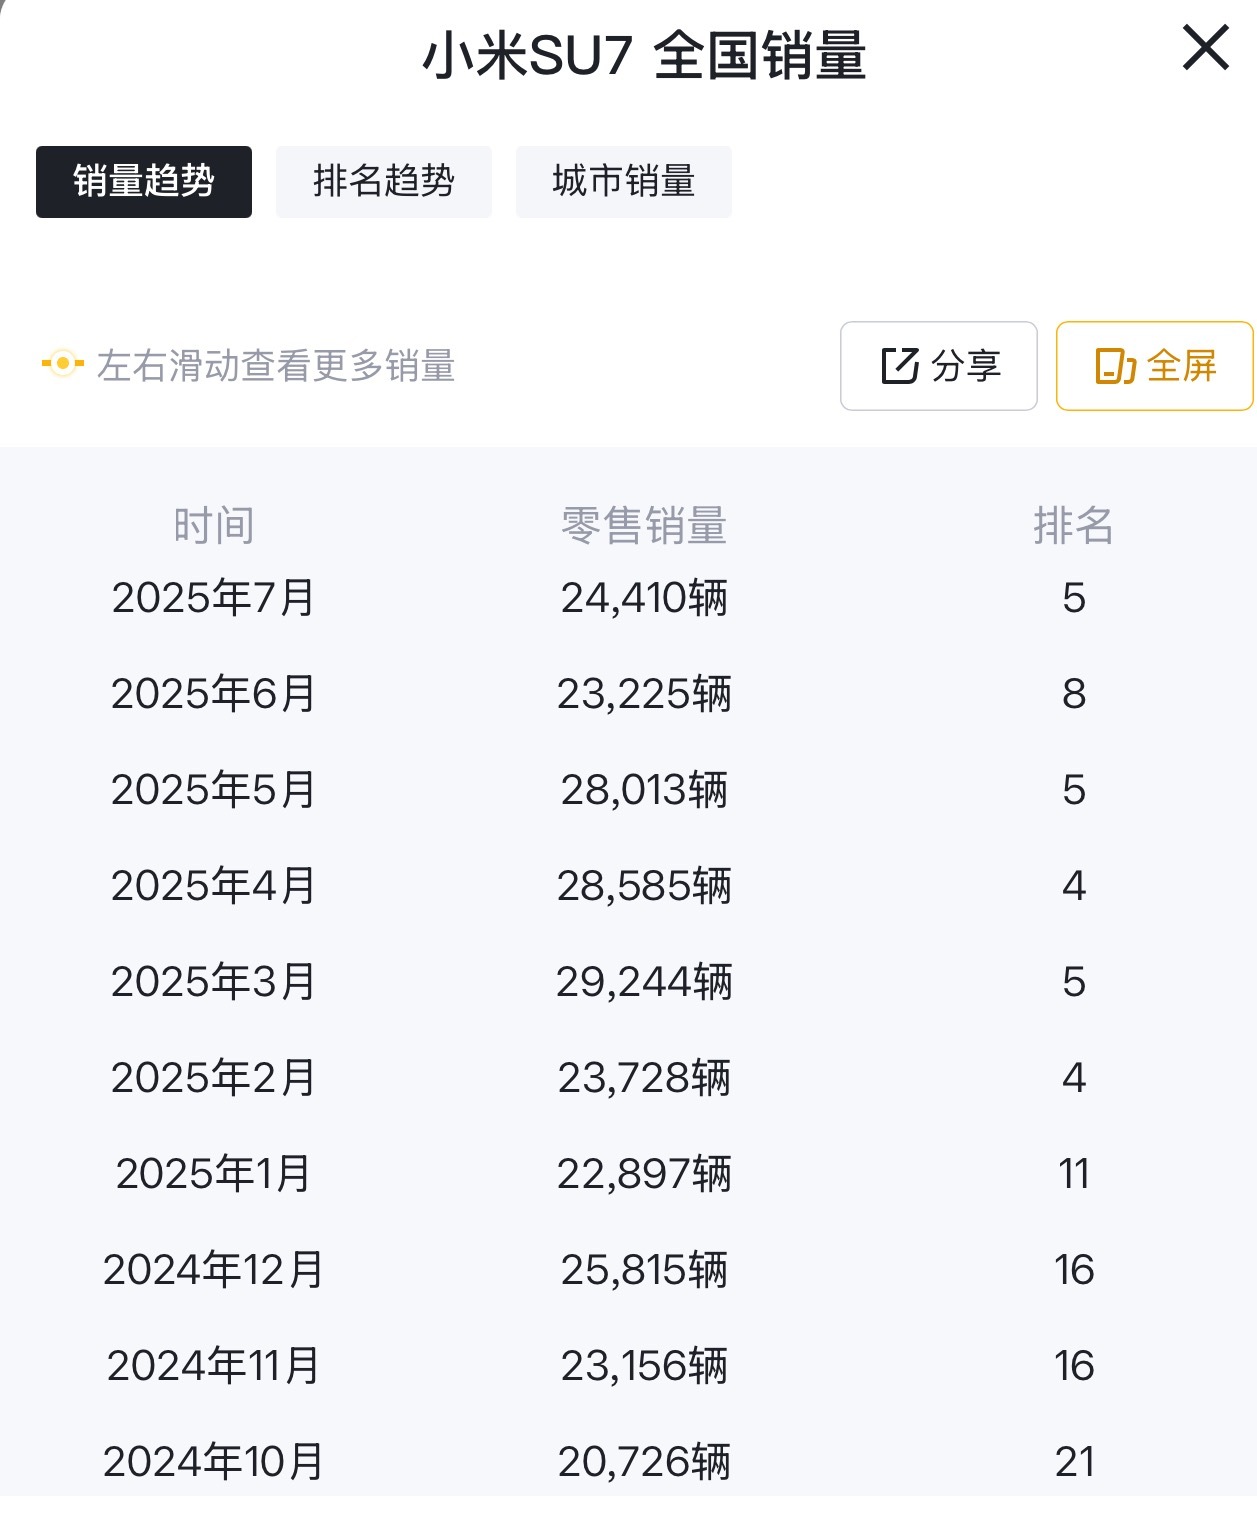Select the 2025年1月 row date
Image resolution: width=1257 pixels, height=1526 pixels.
tap(214, 1174)
